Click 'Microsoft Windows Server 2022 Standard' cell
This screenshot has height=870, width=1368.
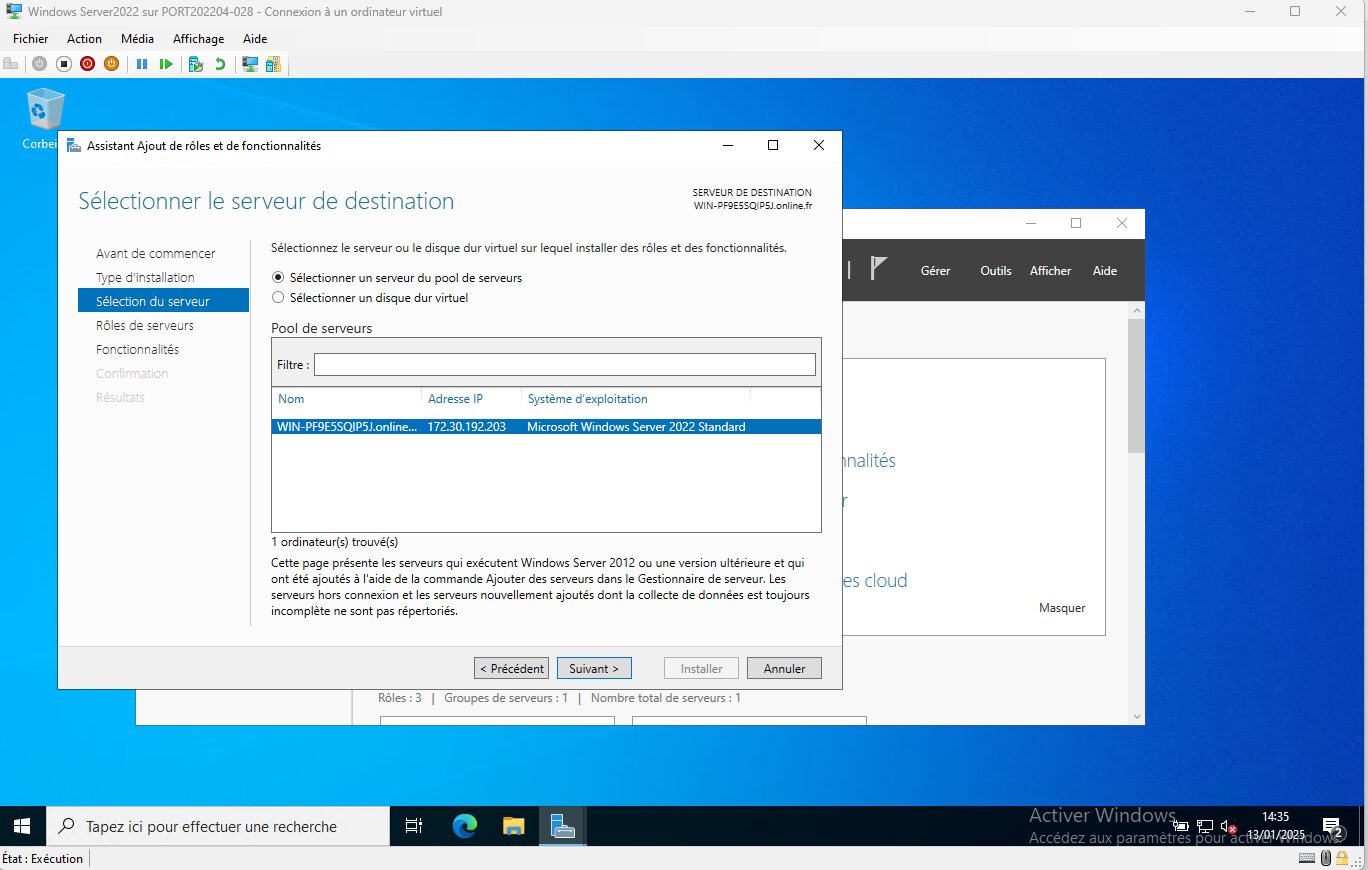[x=636, y=426]
